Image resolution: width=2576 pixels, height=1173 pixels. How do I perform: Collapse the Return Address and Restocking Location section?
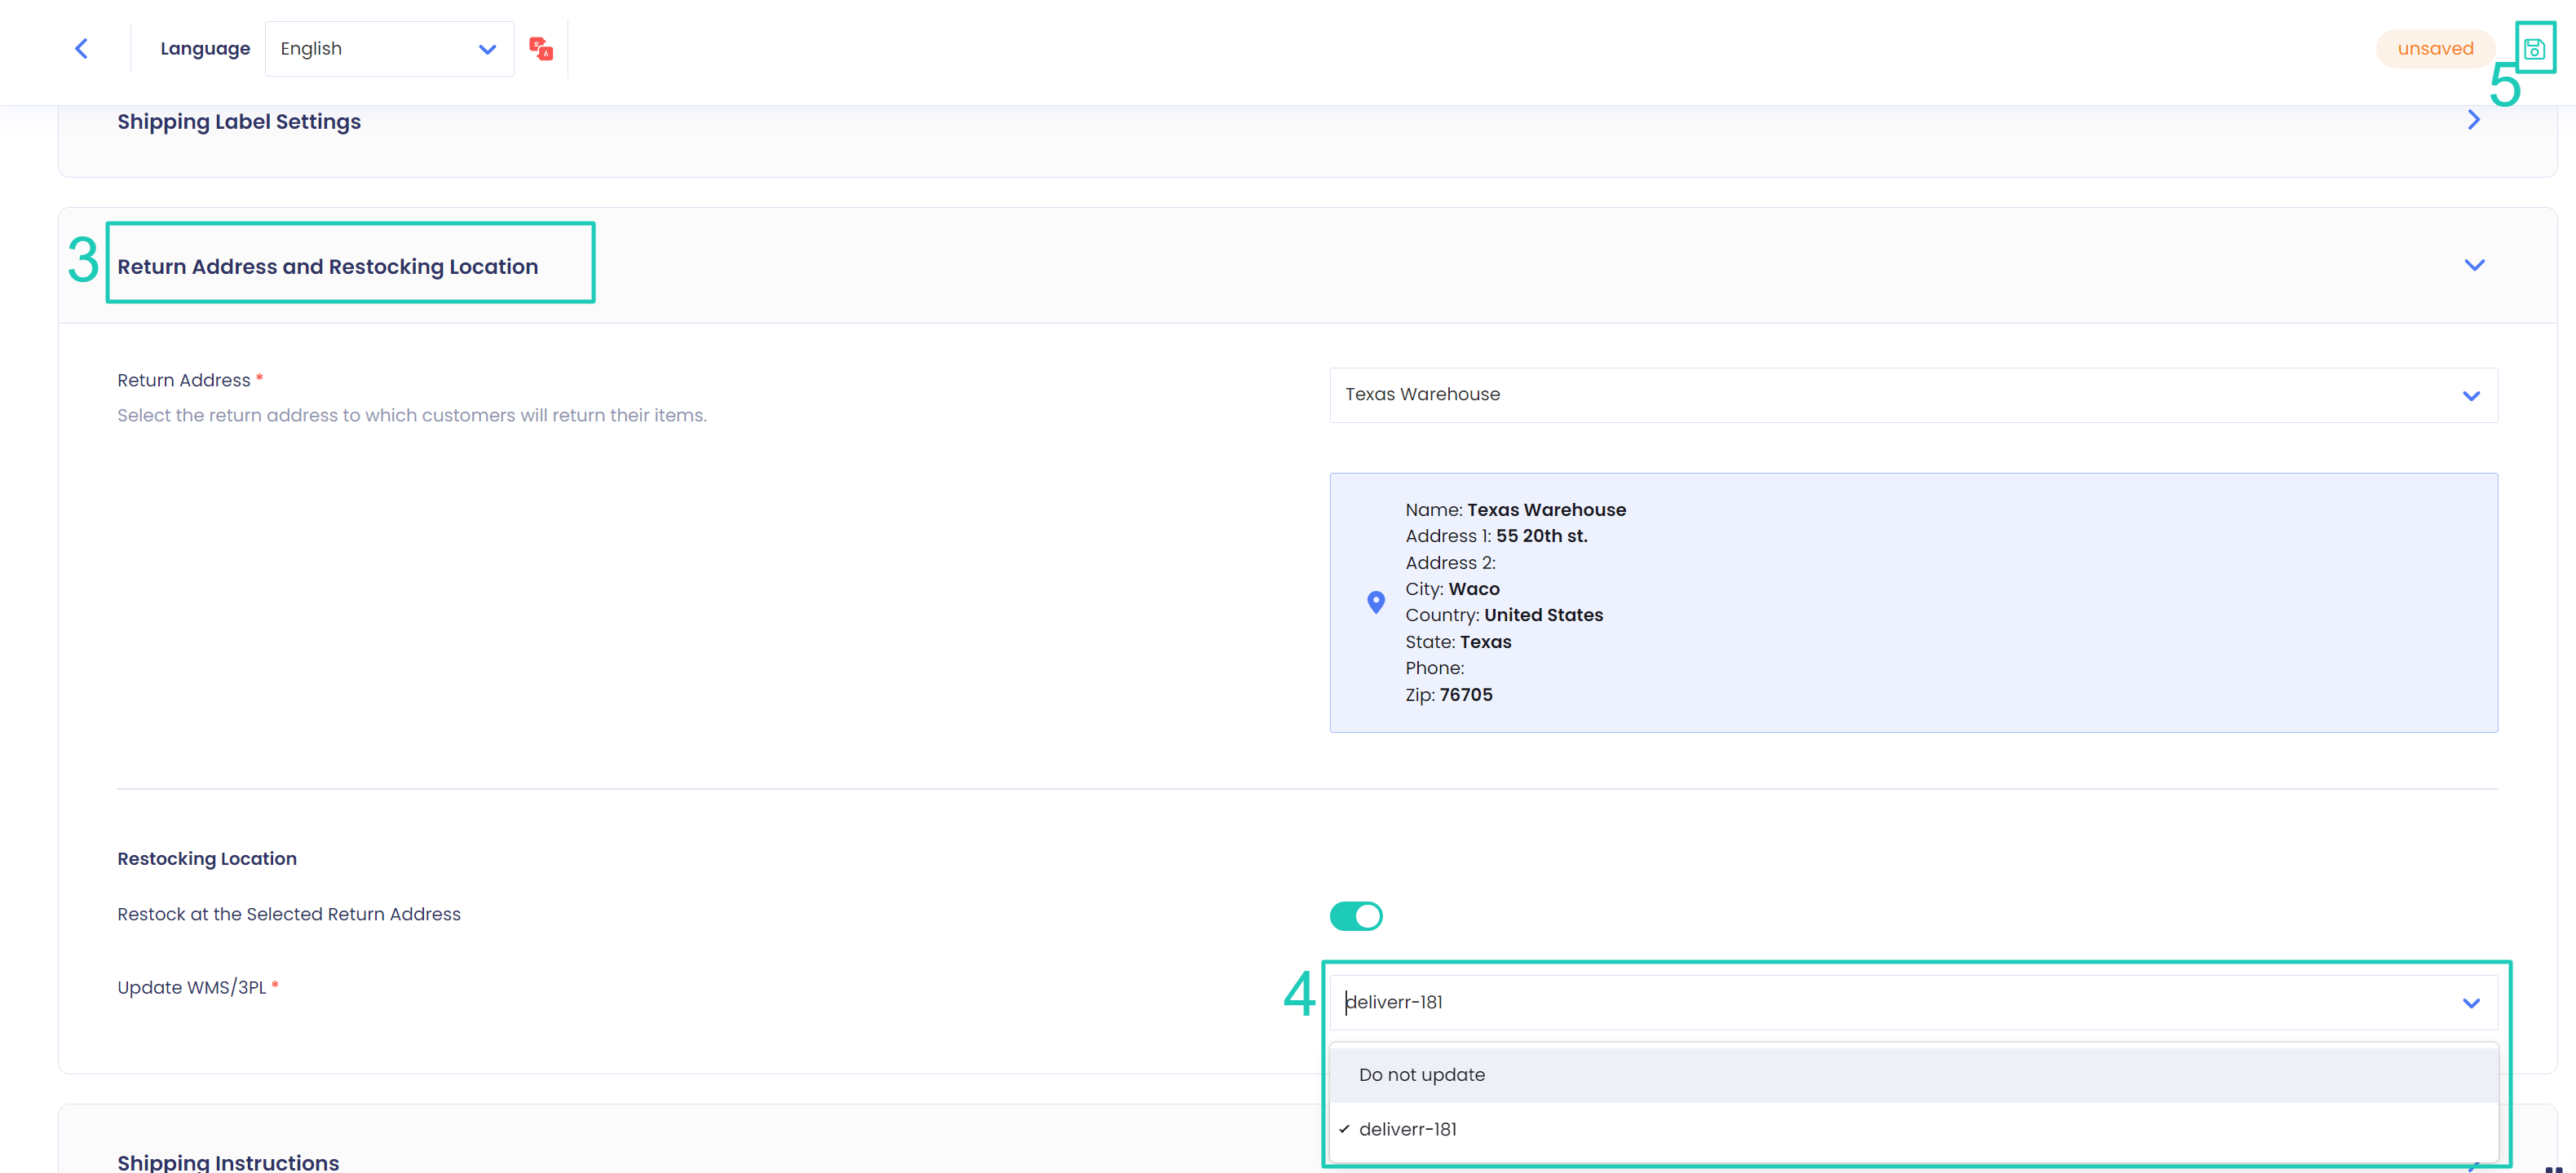click(2475, 264)
